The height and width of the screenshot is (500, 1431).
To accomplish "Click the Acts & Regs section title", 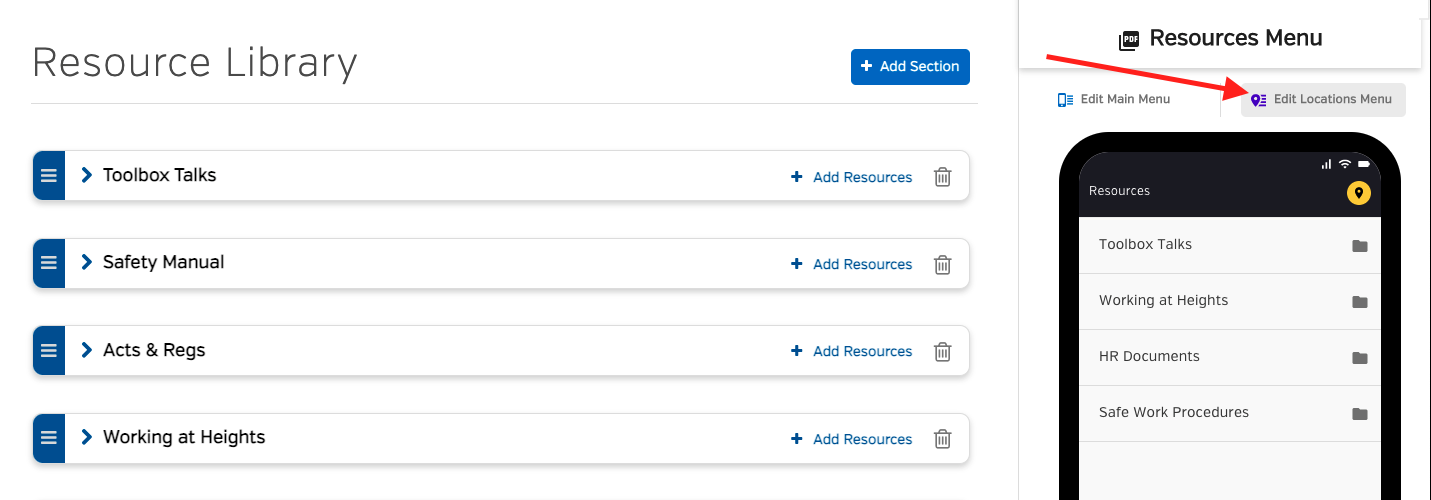I will pos(154,350).
